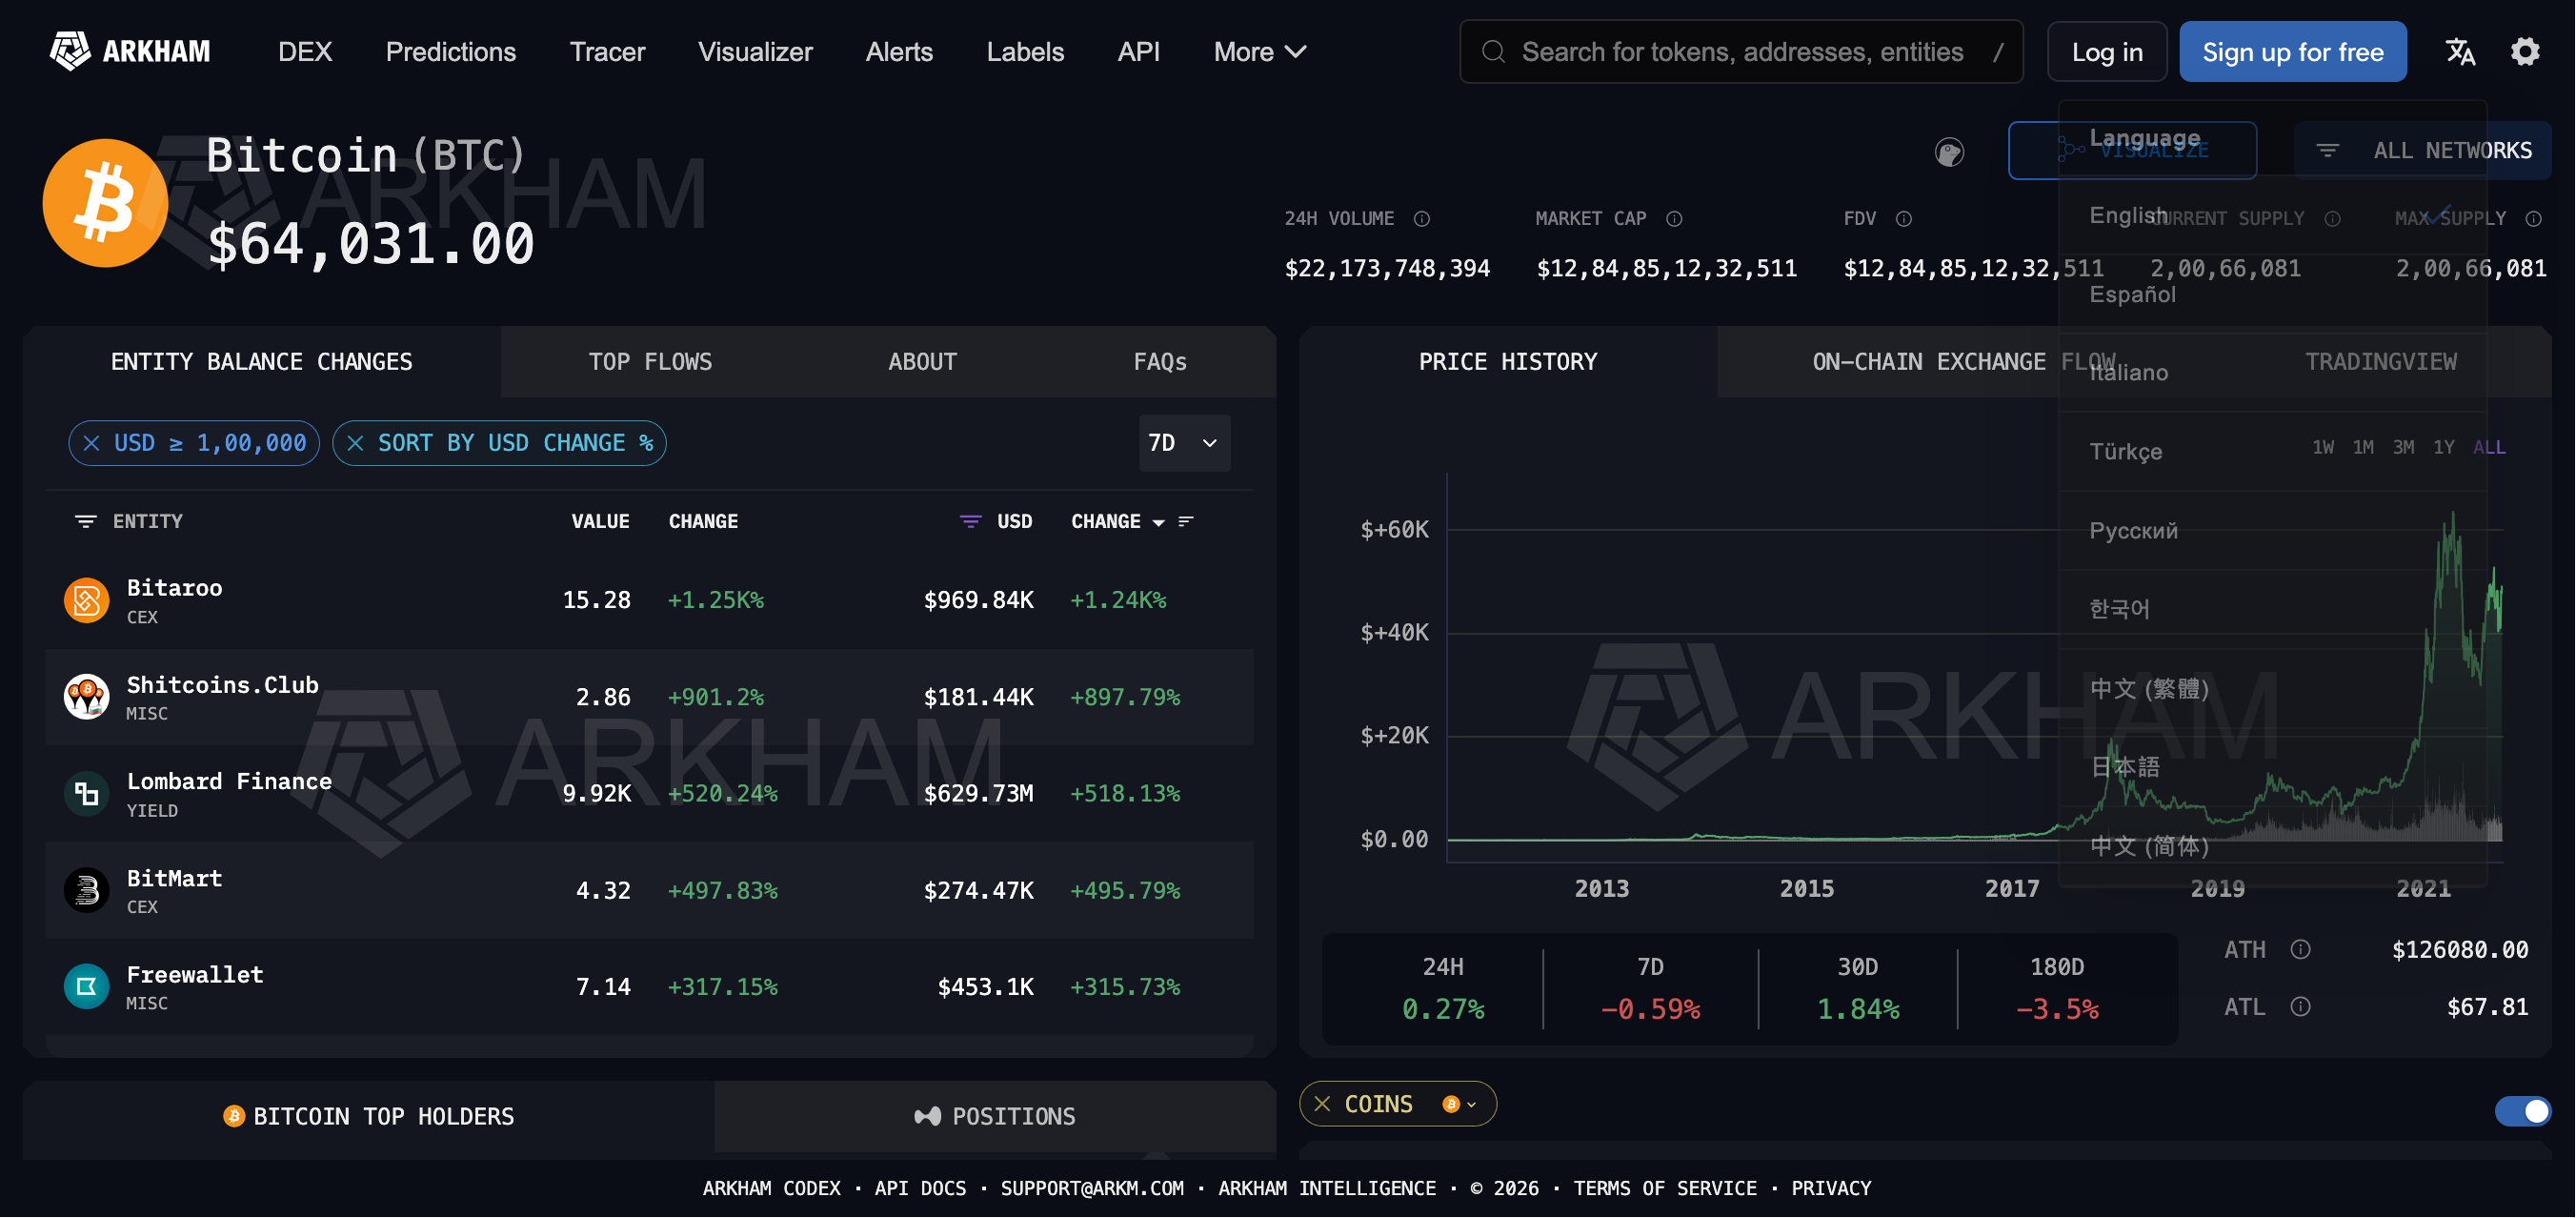Show info for ATH

2301,950
